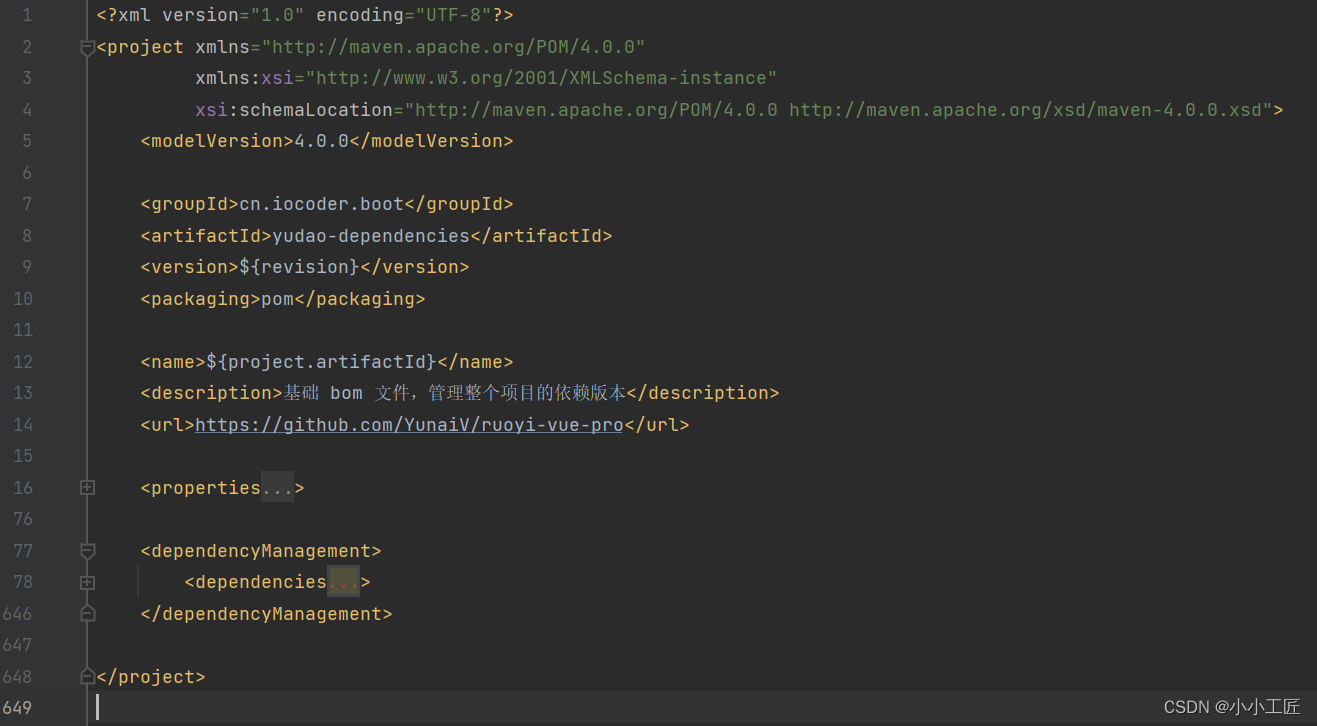Viewport: 1317px width, 726px height.
Task: Click the XMLSchema-instance URL string
Action: click(541, 78)
